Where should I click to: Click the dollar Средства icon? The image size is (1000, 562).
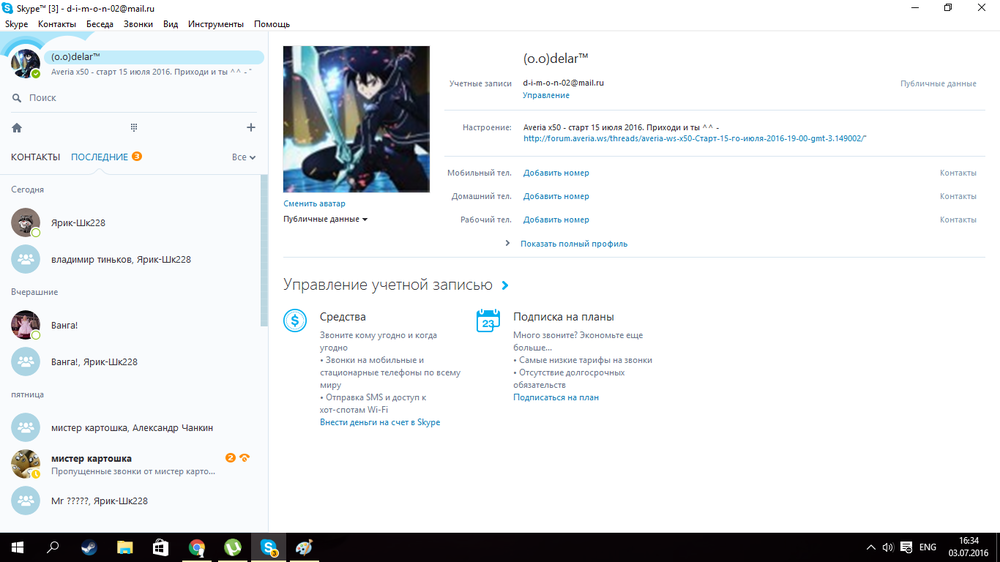pos(295,320)
